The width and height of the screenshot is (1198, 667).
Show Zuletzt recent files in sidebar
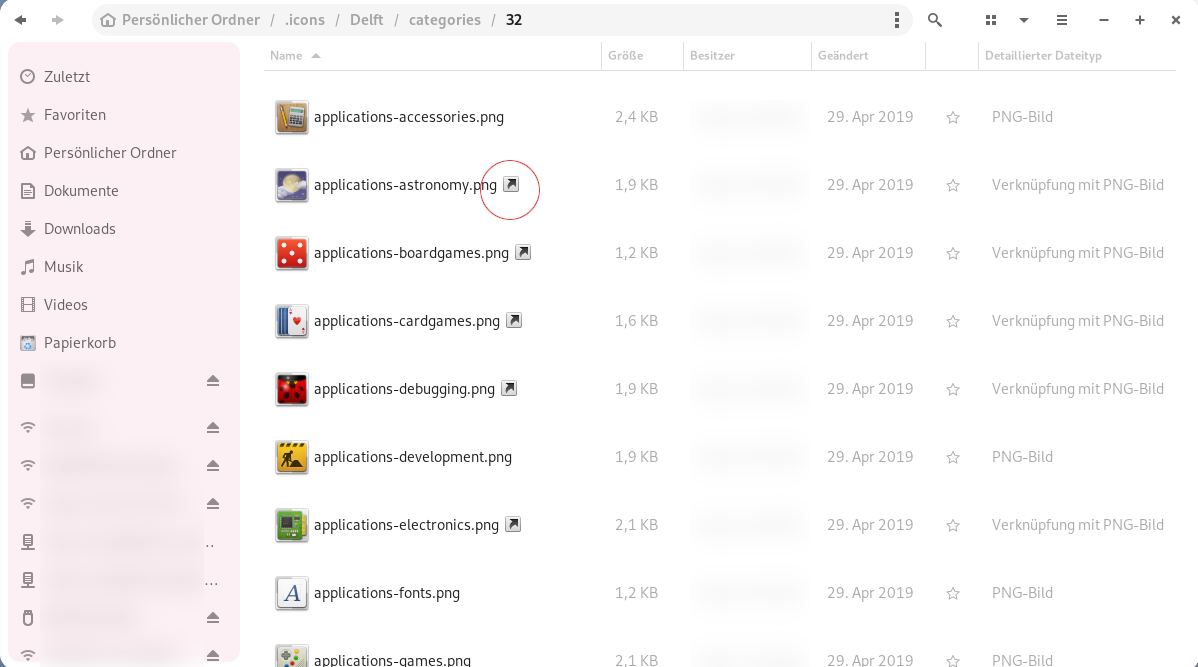[x=65, y=76]
